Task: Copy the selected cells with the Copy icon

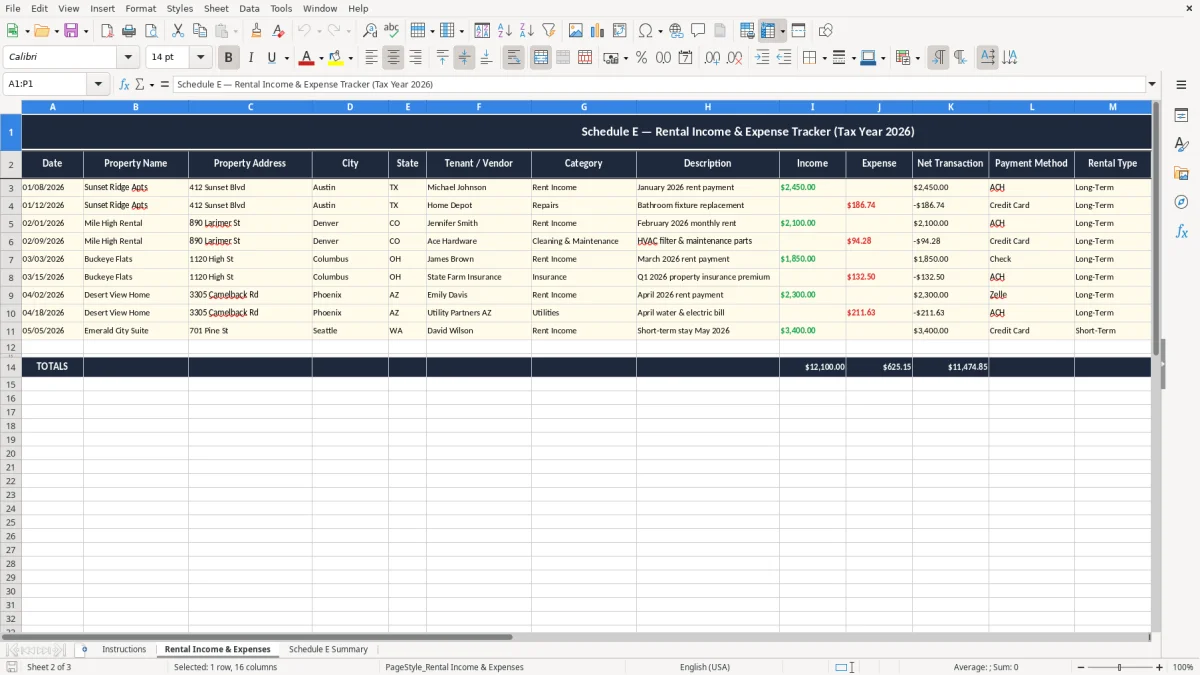Action: [x=200, y=31]
